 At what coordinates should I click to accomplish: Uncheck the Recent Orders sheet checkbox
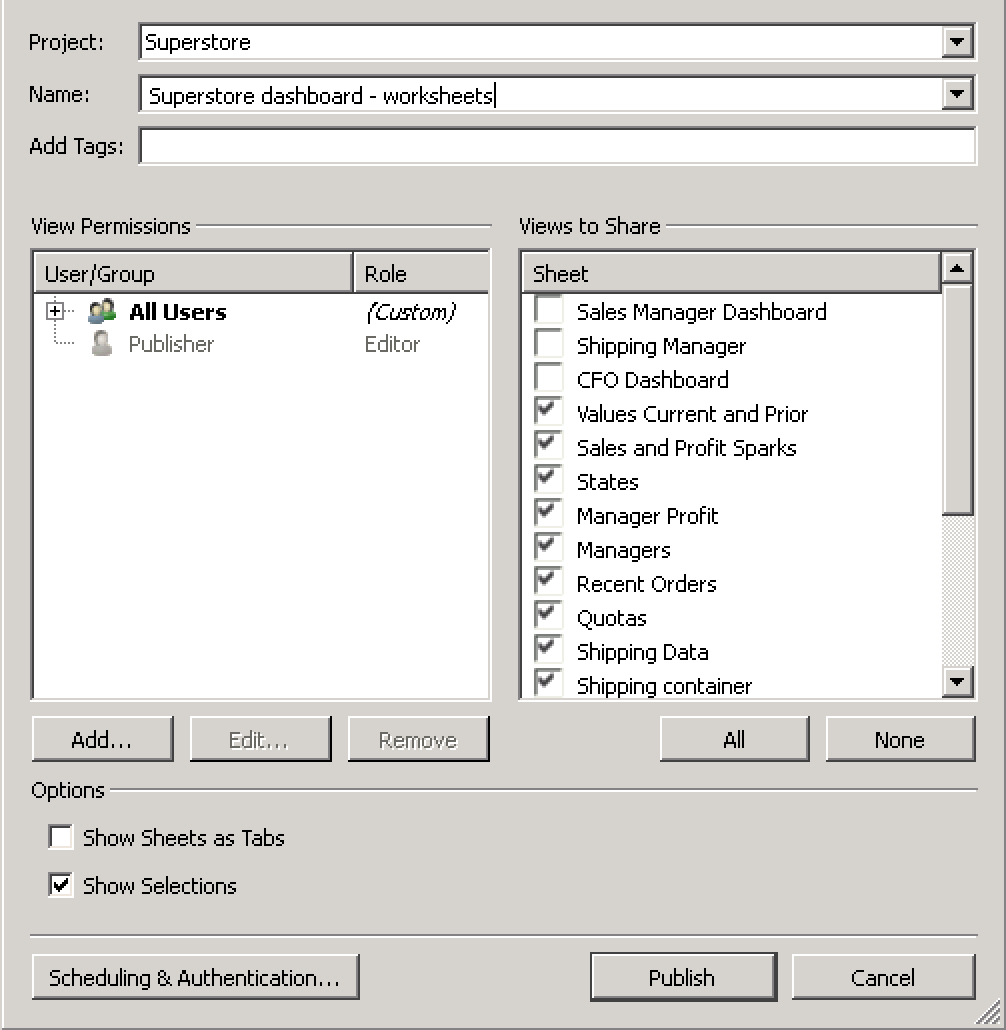click(549, 581)
